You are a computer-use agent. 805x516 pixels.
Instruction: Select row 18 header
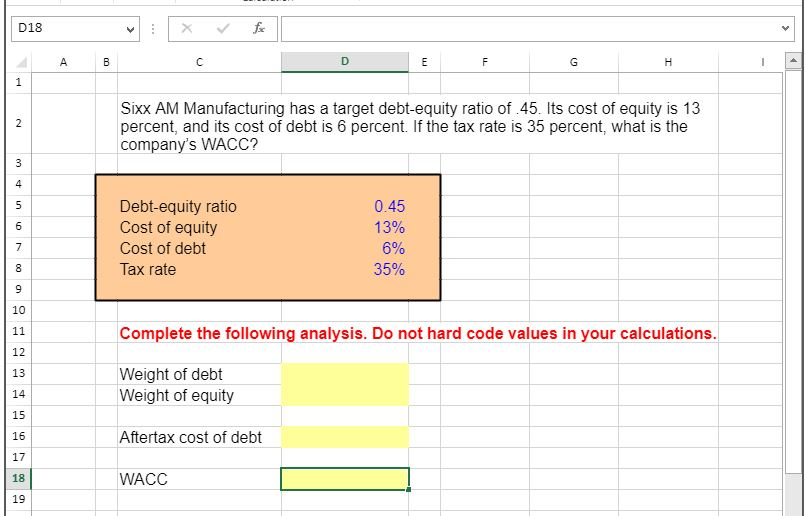tap(18, 479)
